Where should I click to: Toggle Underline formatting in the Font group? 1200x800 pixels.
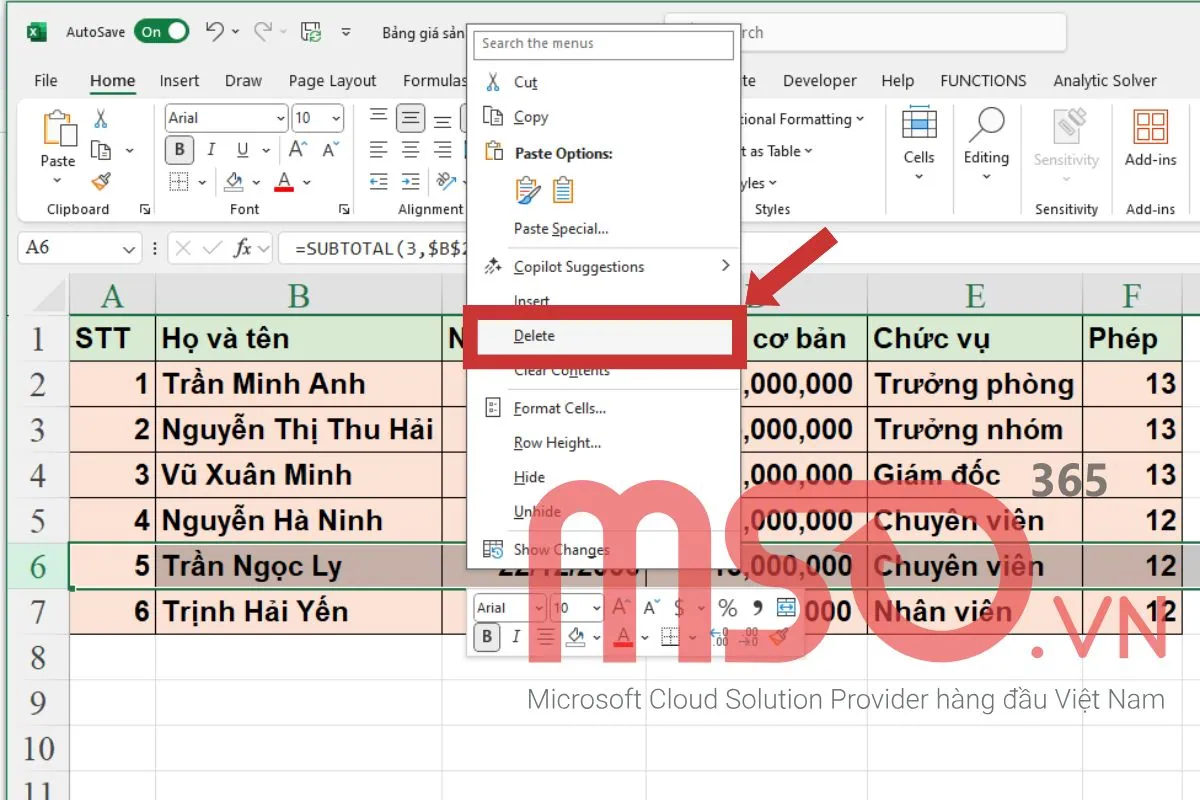coord(243,149)
